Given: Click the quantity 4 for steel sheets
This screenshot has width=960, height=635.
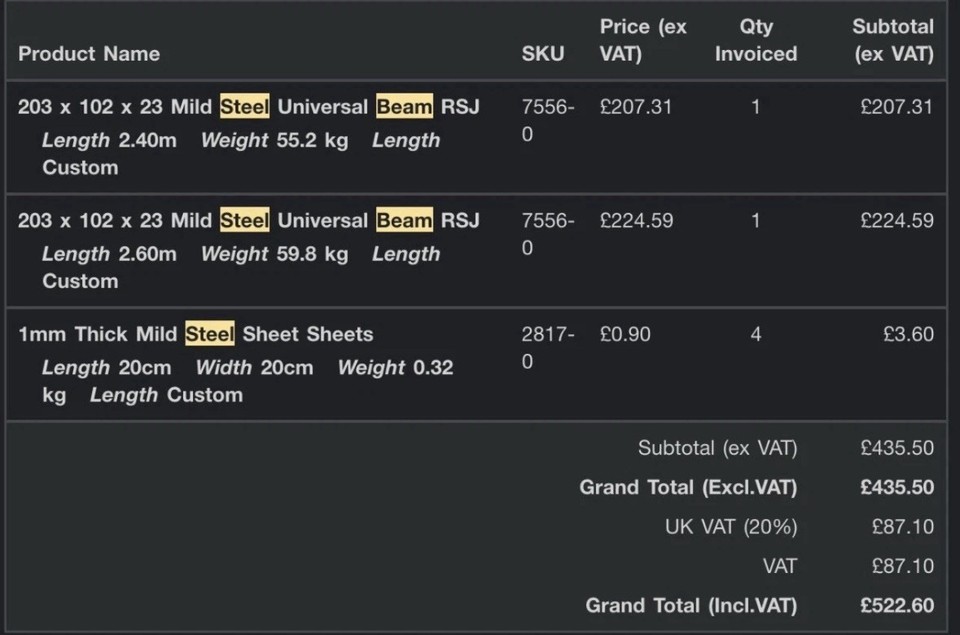Looking at the screenshot, I should (x=756, y=334).
